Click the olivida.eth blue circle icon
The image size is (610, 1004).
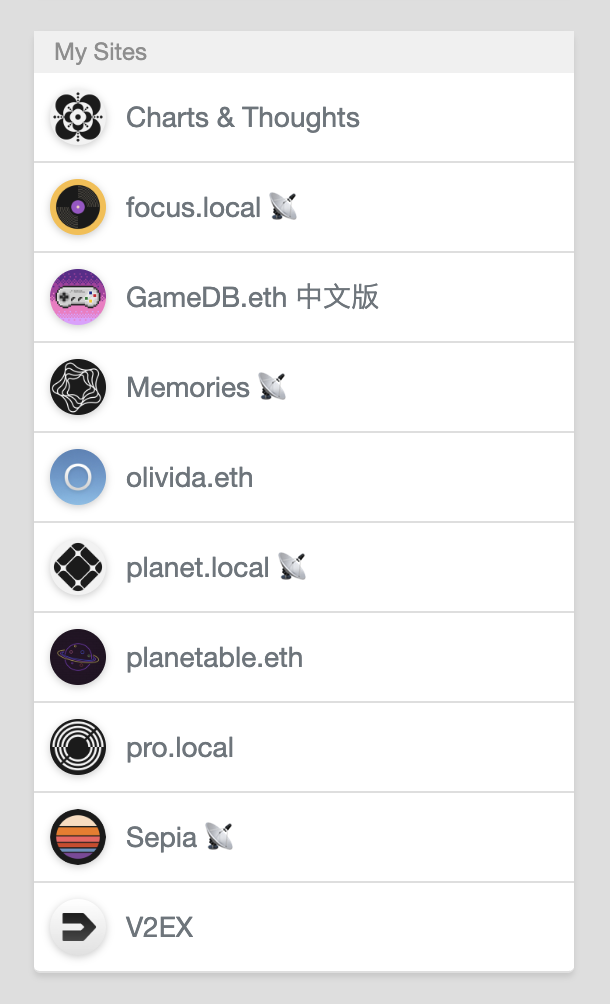click(78, 478)
